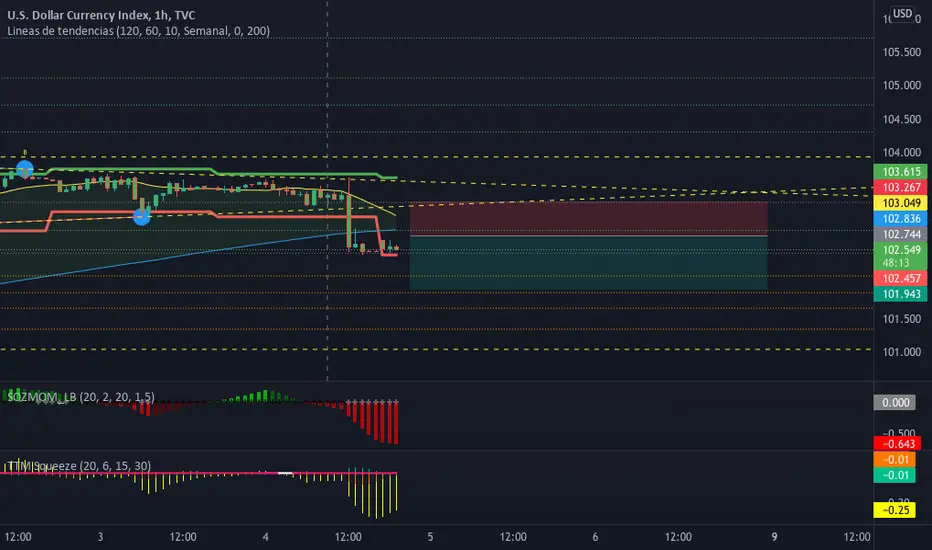Click the 105.000 price scale value
Viewport: 932px width, 550px height.
click(902, 86)
